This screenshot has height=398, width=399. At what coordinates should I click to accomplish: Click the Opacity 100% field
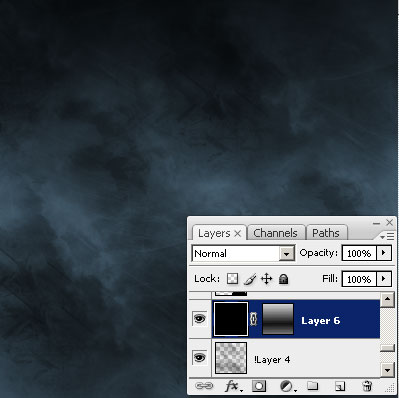click(359, 253)
